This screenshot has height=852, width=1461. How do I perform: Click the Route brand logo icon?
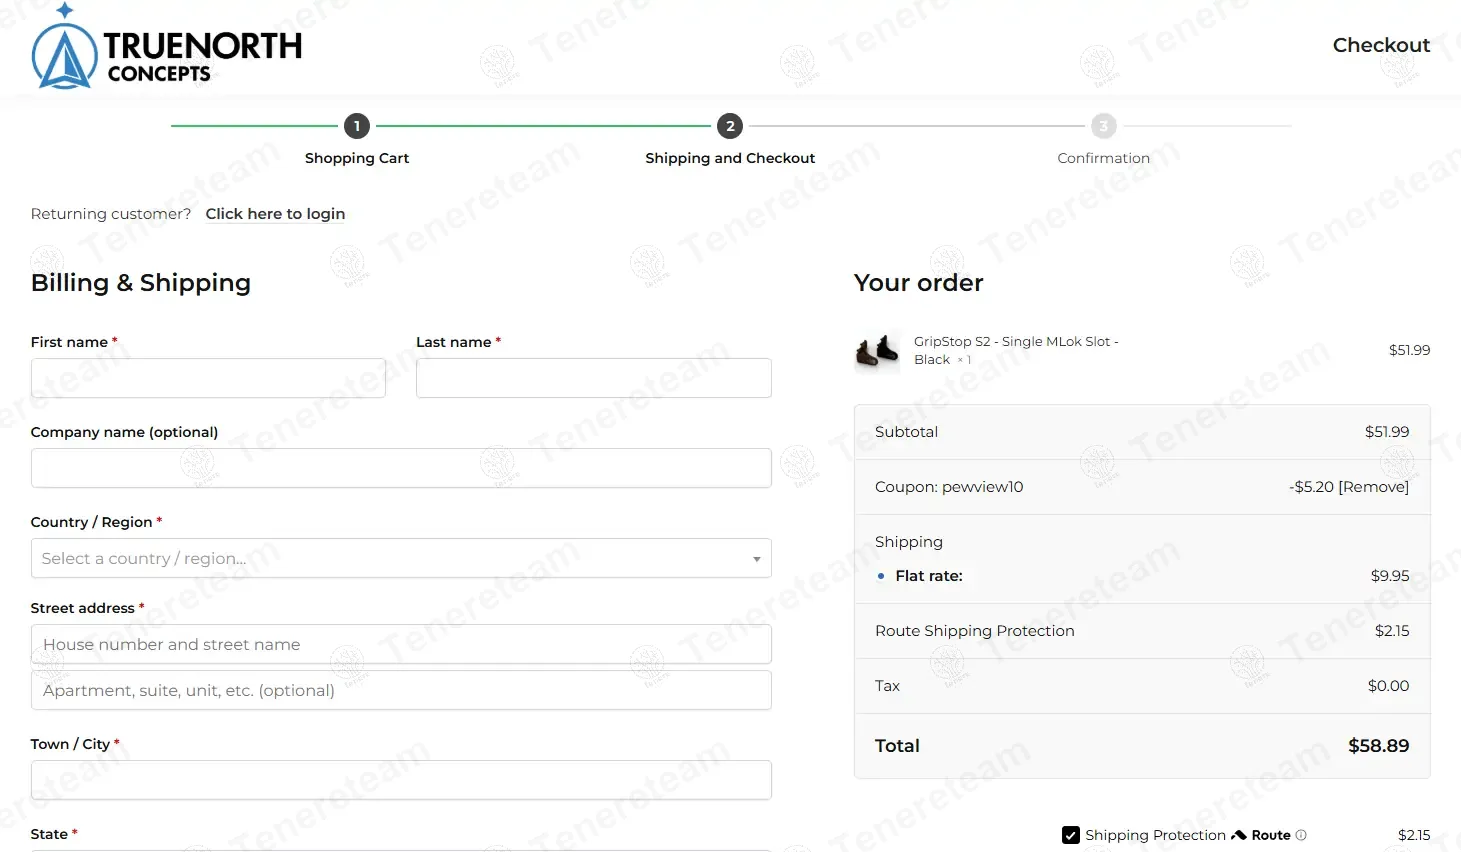click(x=1239, y=835)
